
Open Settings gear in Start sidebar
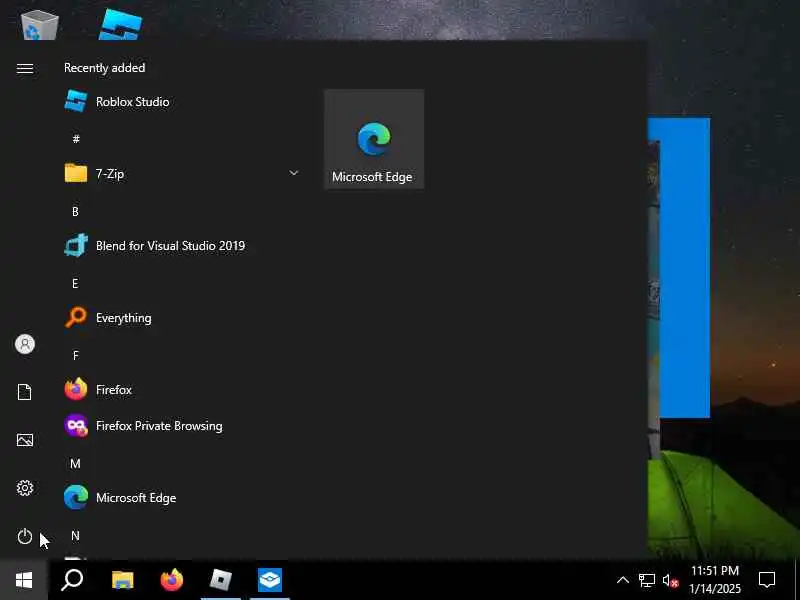[24, 488]
